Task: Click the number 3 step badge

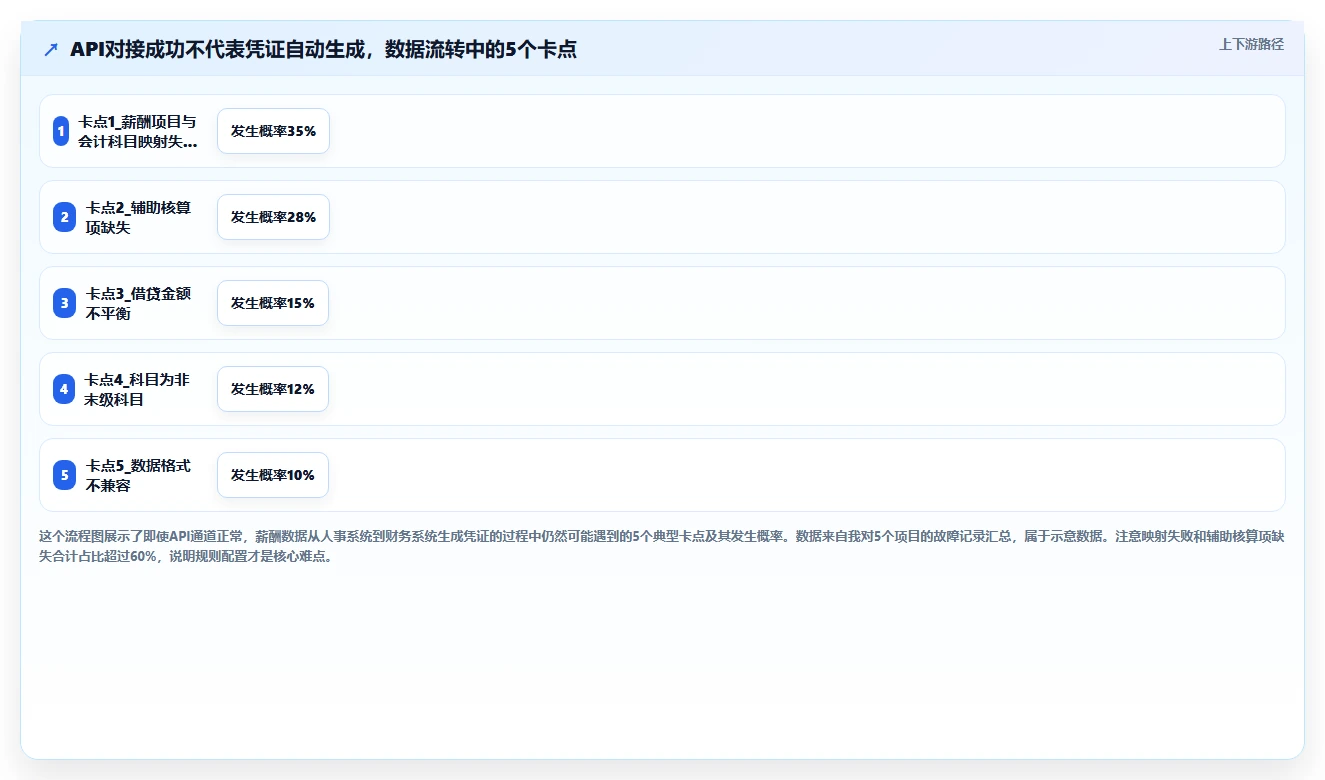Action: click(64, 303)
